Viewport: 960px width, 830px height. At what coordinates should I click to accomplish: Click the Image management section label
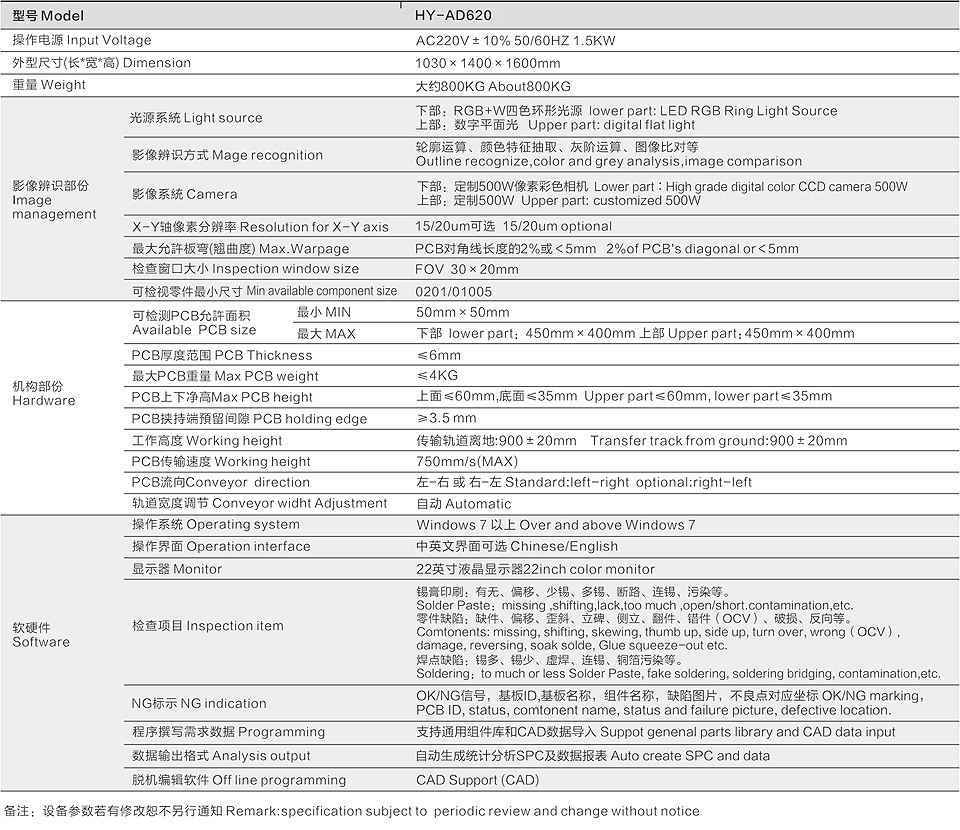pyautogui.click(x=54, y=200)
